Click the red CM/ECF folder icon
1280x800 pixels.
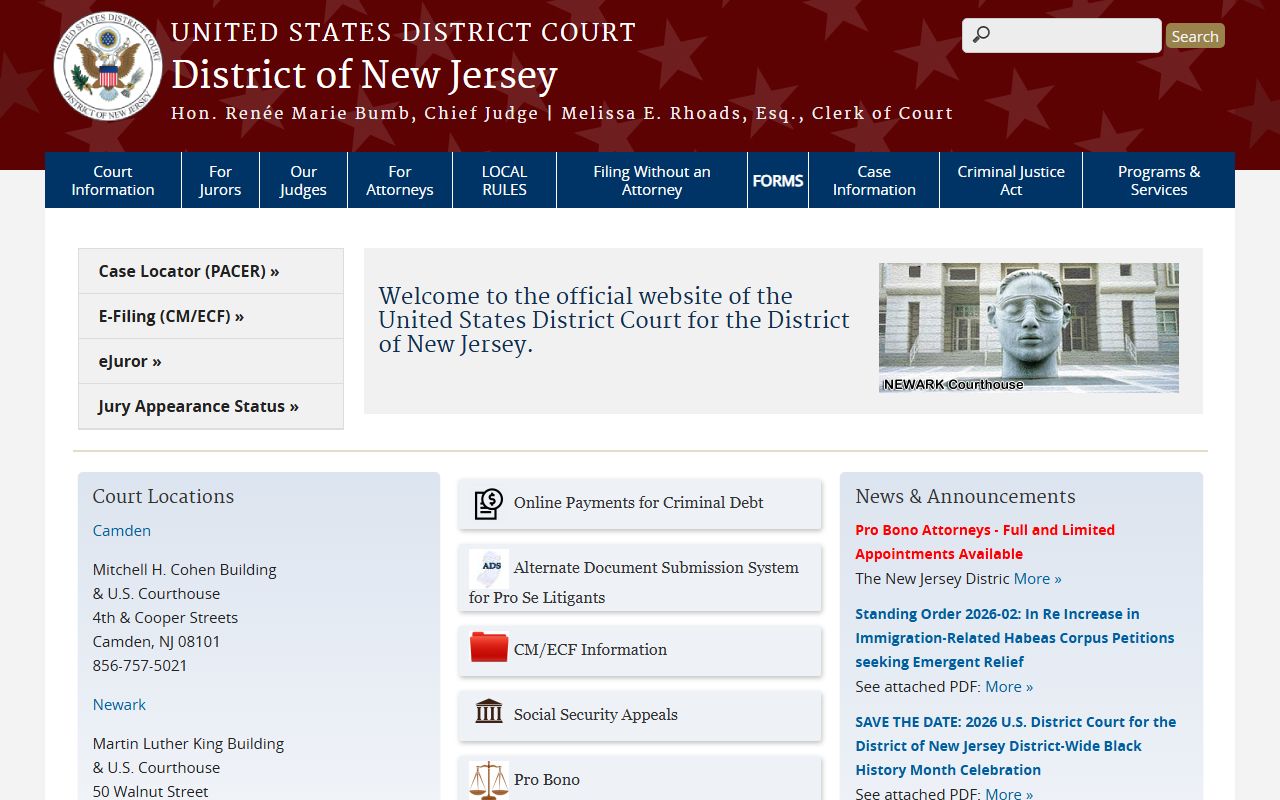pos(489,648)
